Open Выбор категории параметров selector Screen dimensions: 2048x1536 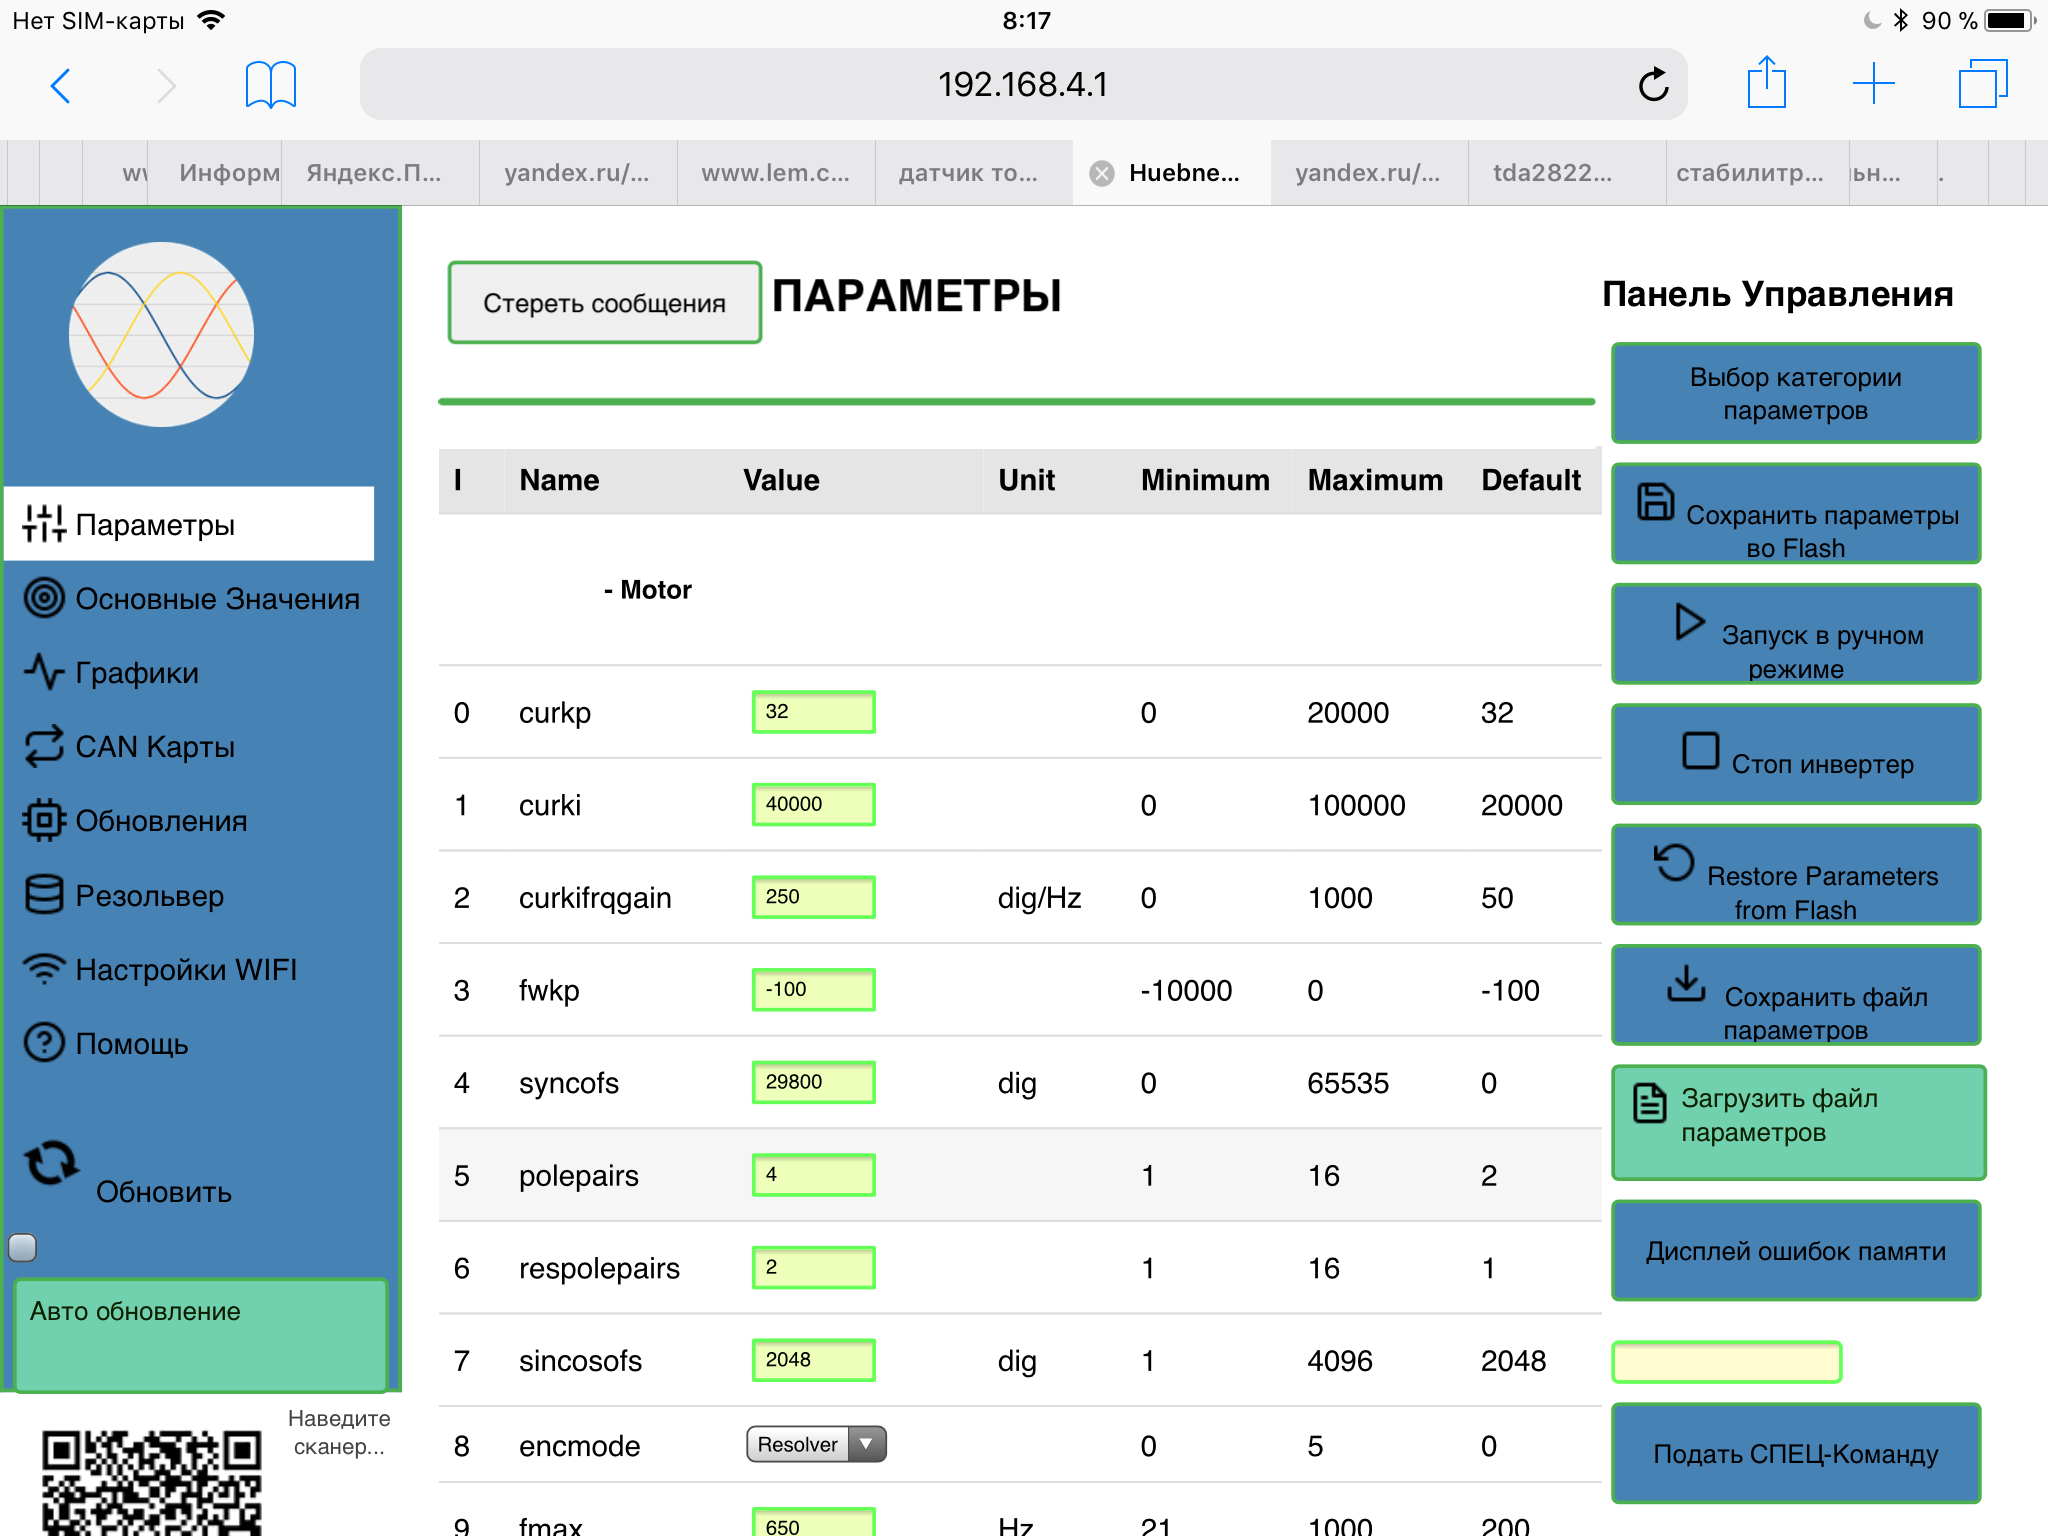1795,393
